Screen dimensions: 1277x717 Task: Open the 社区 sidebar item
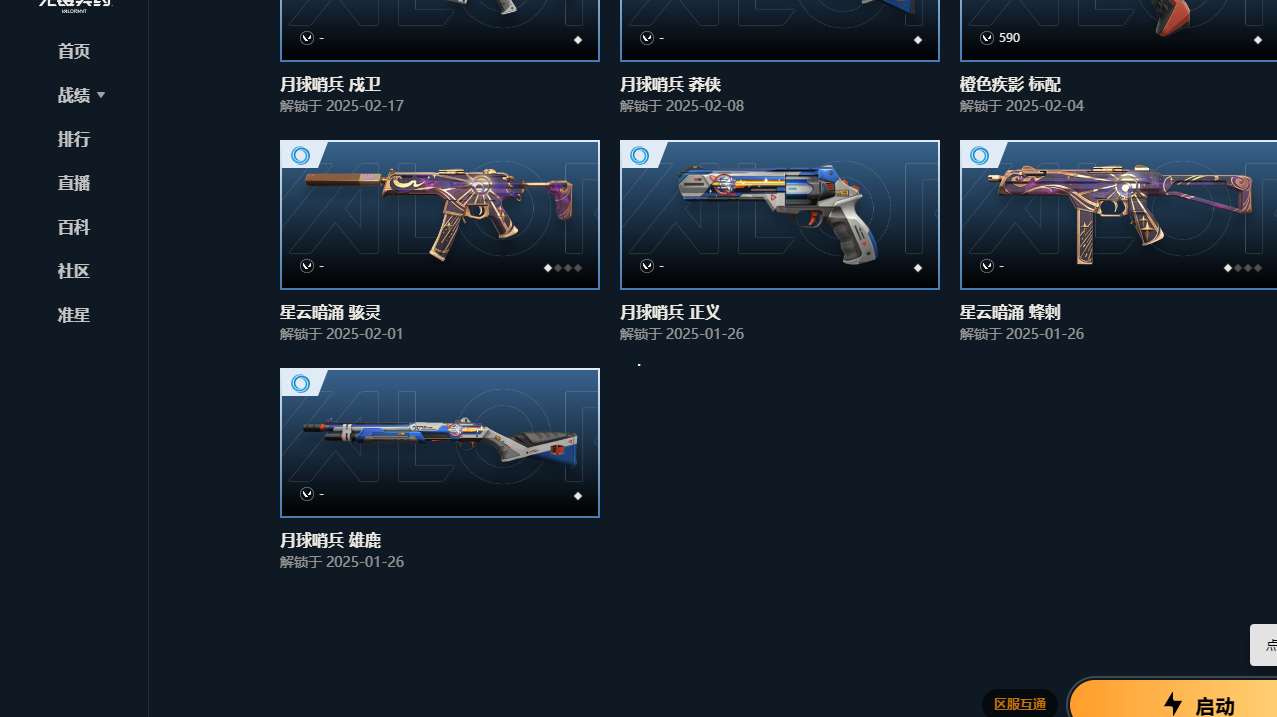pos(74,271)
